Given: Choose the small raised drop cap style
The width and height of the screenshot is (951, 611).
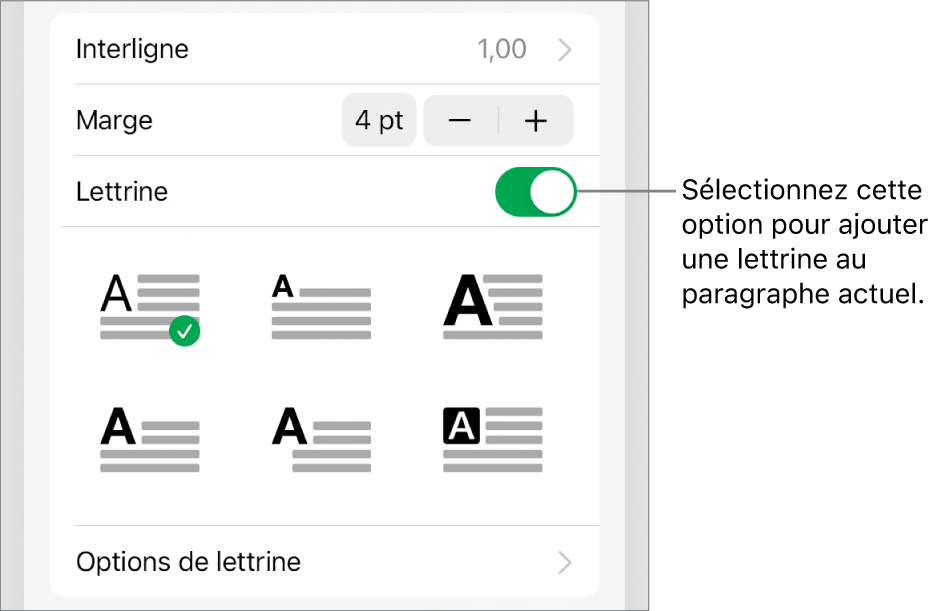Looking at the screenshot, I should point(321,307).
